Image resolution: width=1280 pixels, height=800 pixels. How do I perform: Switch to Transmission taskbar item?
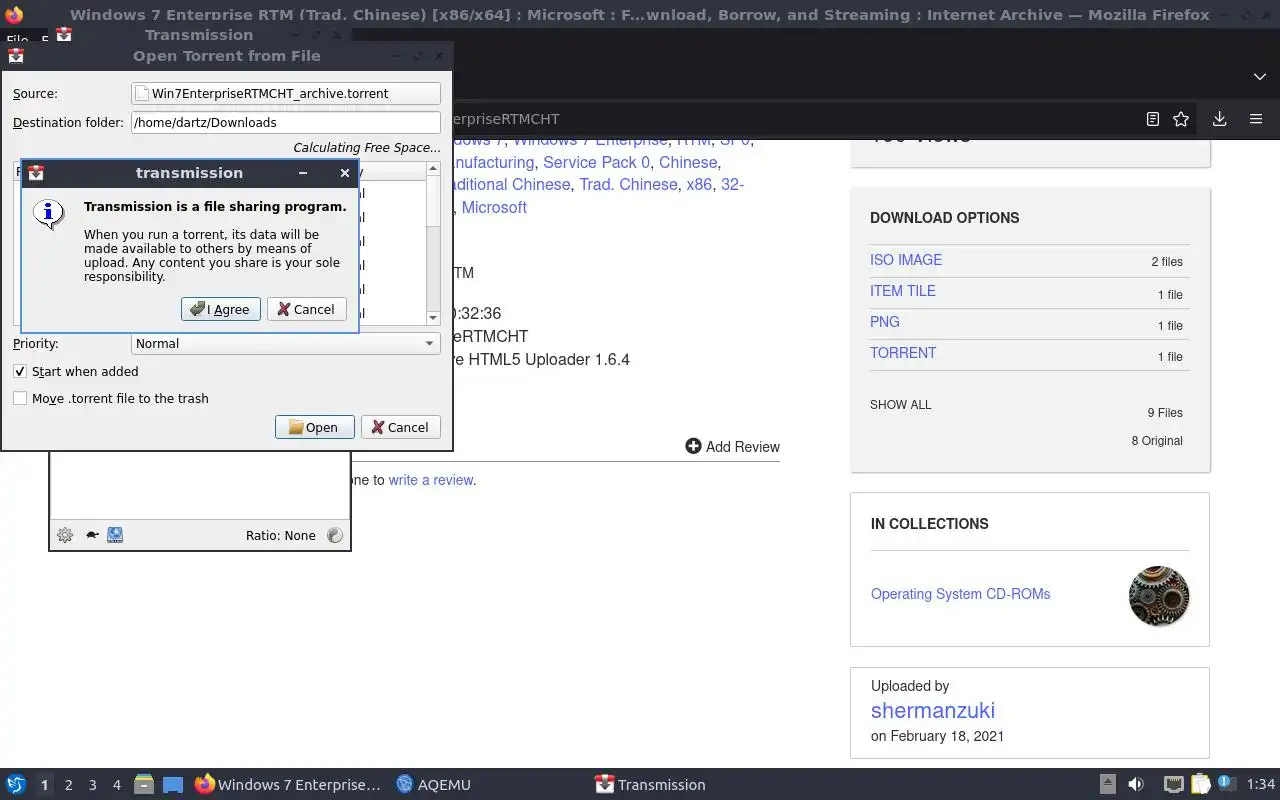[651, 785]
